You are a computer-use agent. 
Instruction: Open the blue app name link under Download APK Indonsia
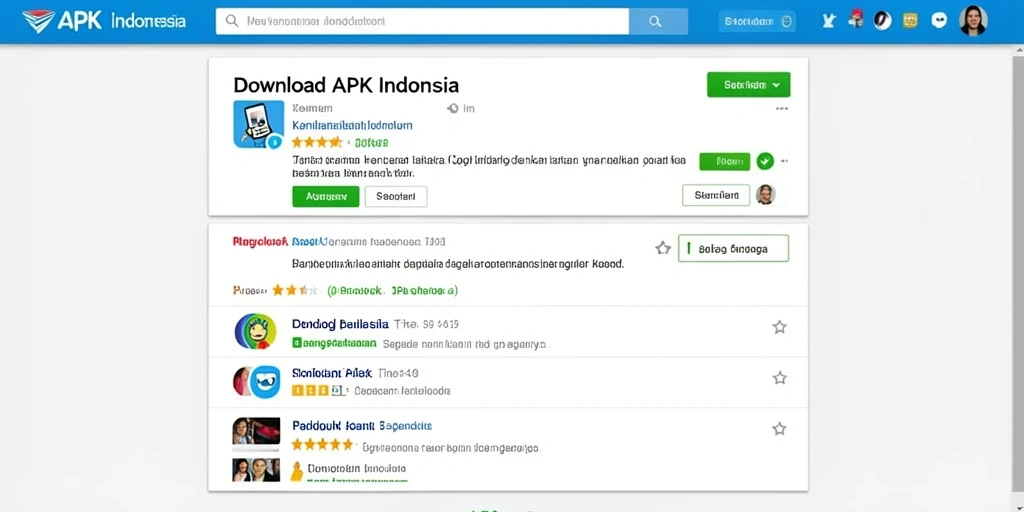[352, 125]
